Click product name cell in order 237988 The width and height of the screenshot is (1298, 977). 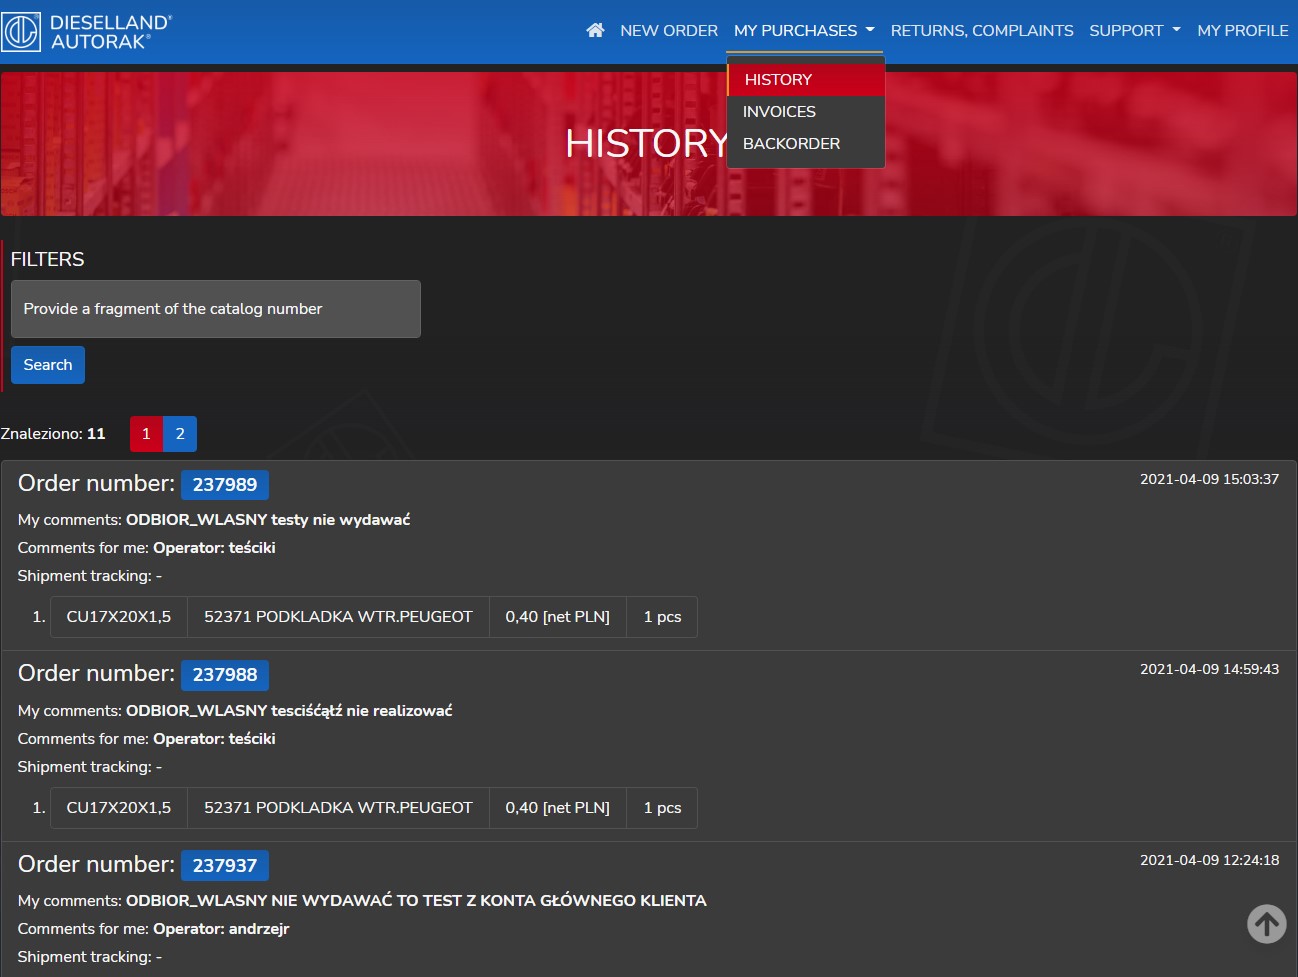(x=338, y=808)
